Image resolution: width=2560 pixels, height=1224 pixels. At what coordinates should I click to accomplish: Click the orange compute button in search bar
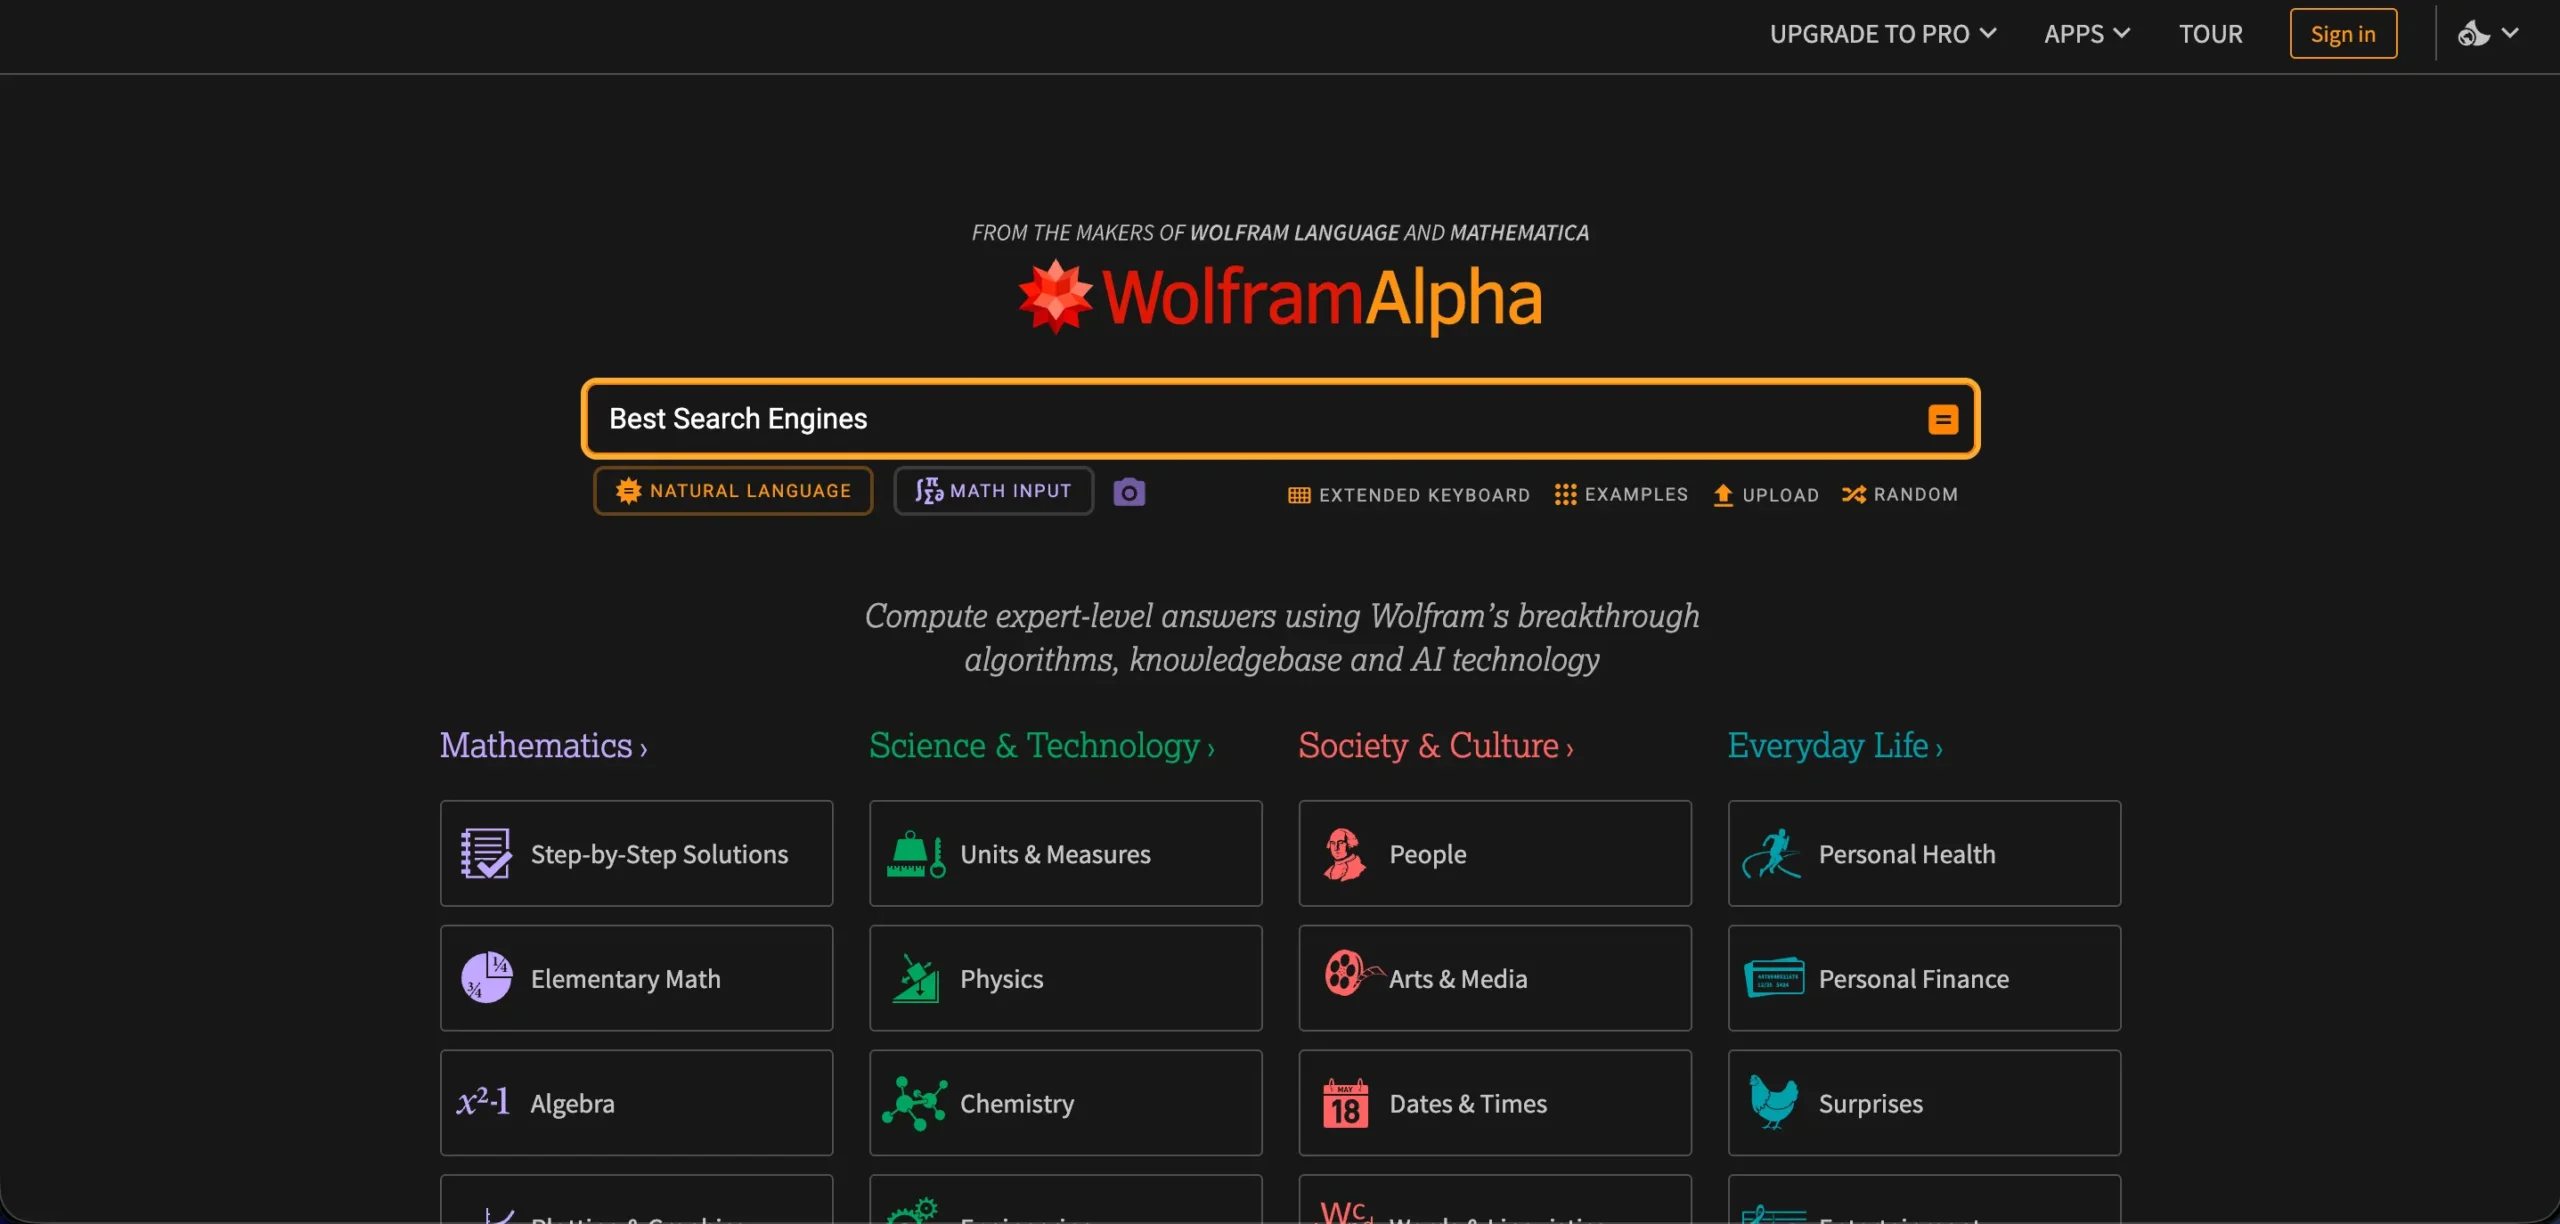pos(1943,419)
